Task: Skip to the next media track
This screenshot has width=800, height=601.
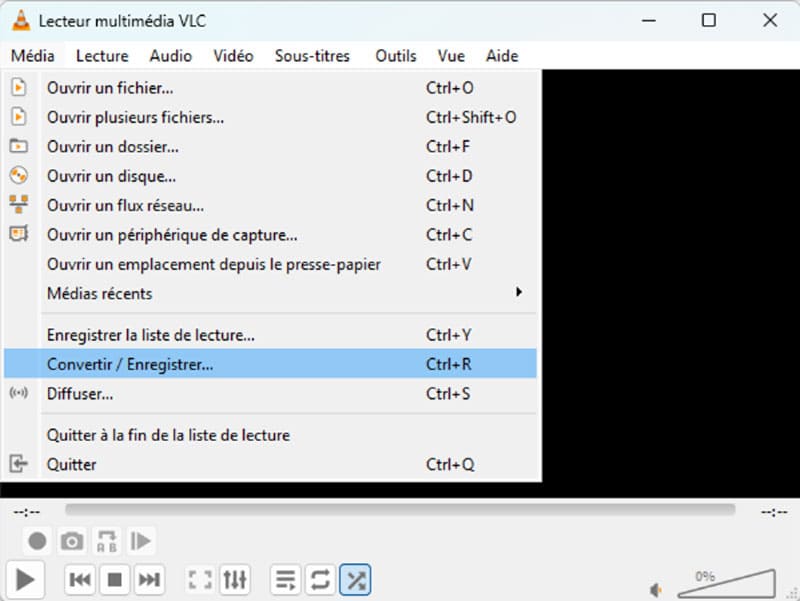Action: pos(149,580)
